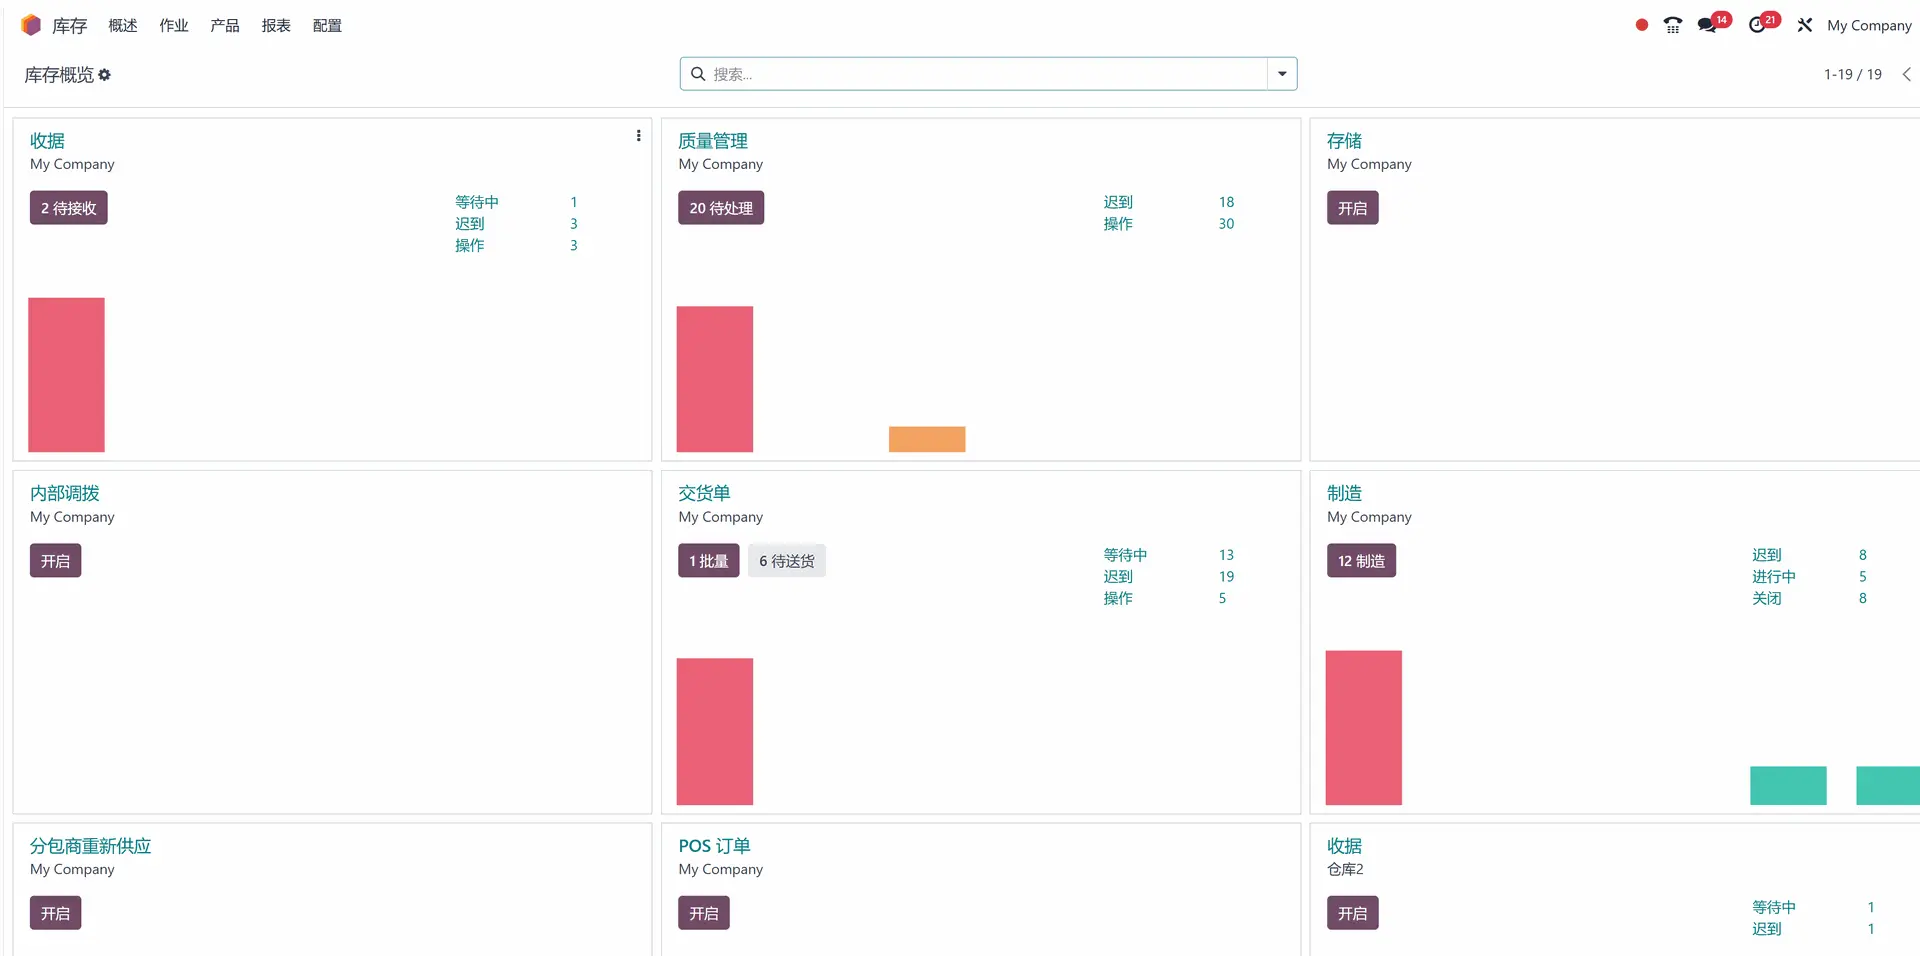Go to previous page with the pager arrow
Viewport: 1920px width, 956px height.
pos(1906,74)
